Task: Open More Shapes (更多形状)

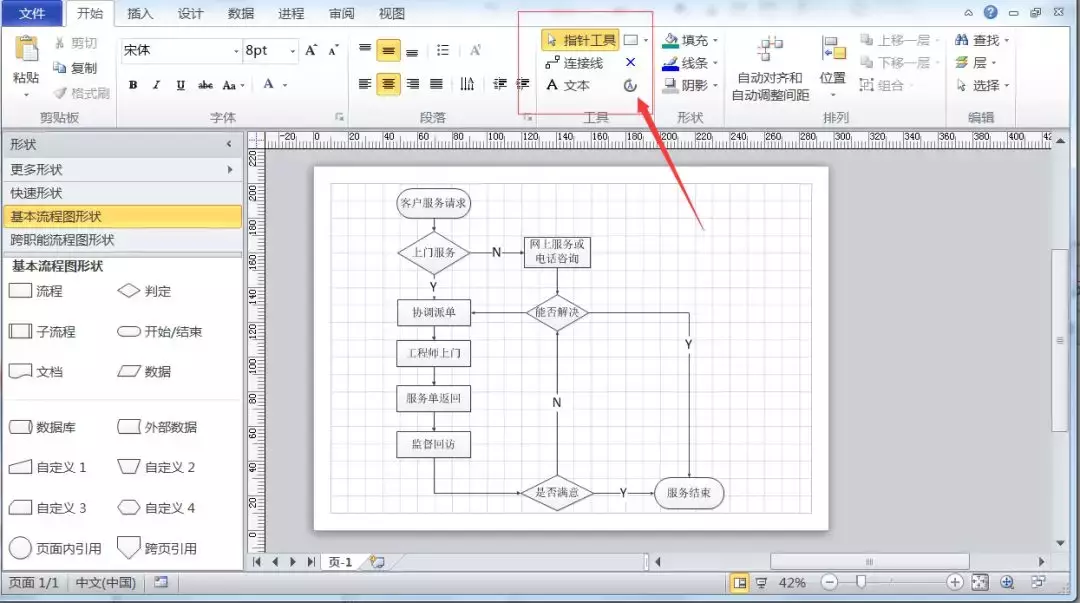Action: 123,169
